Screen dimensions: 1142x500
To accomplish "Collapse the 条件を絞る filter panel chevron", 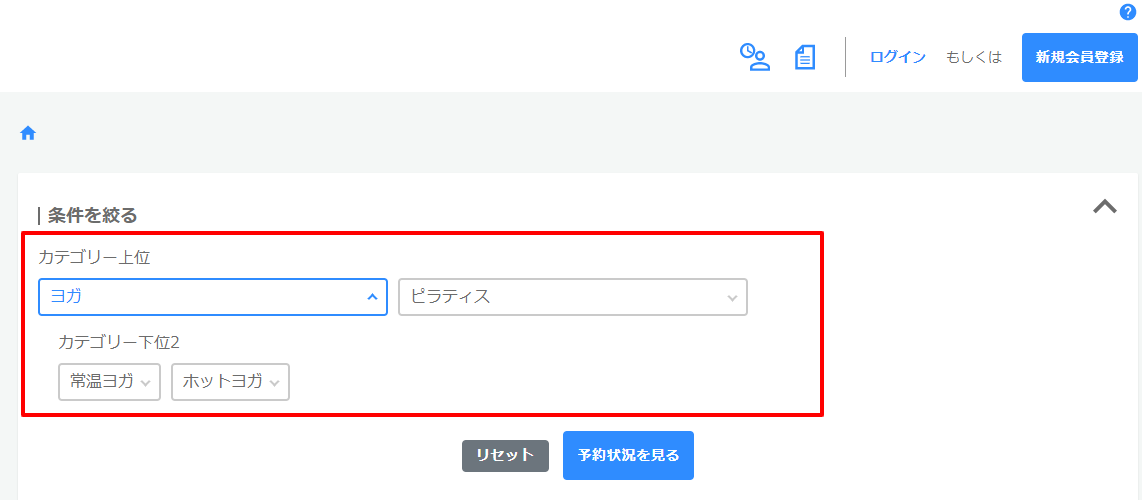I will click(1104, 207).
